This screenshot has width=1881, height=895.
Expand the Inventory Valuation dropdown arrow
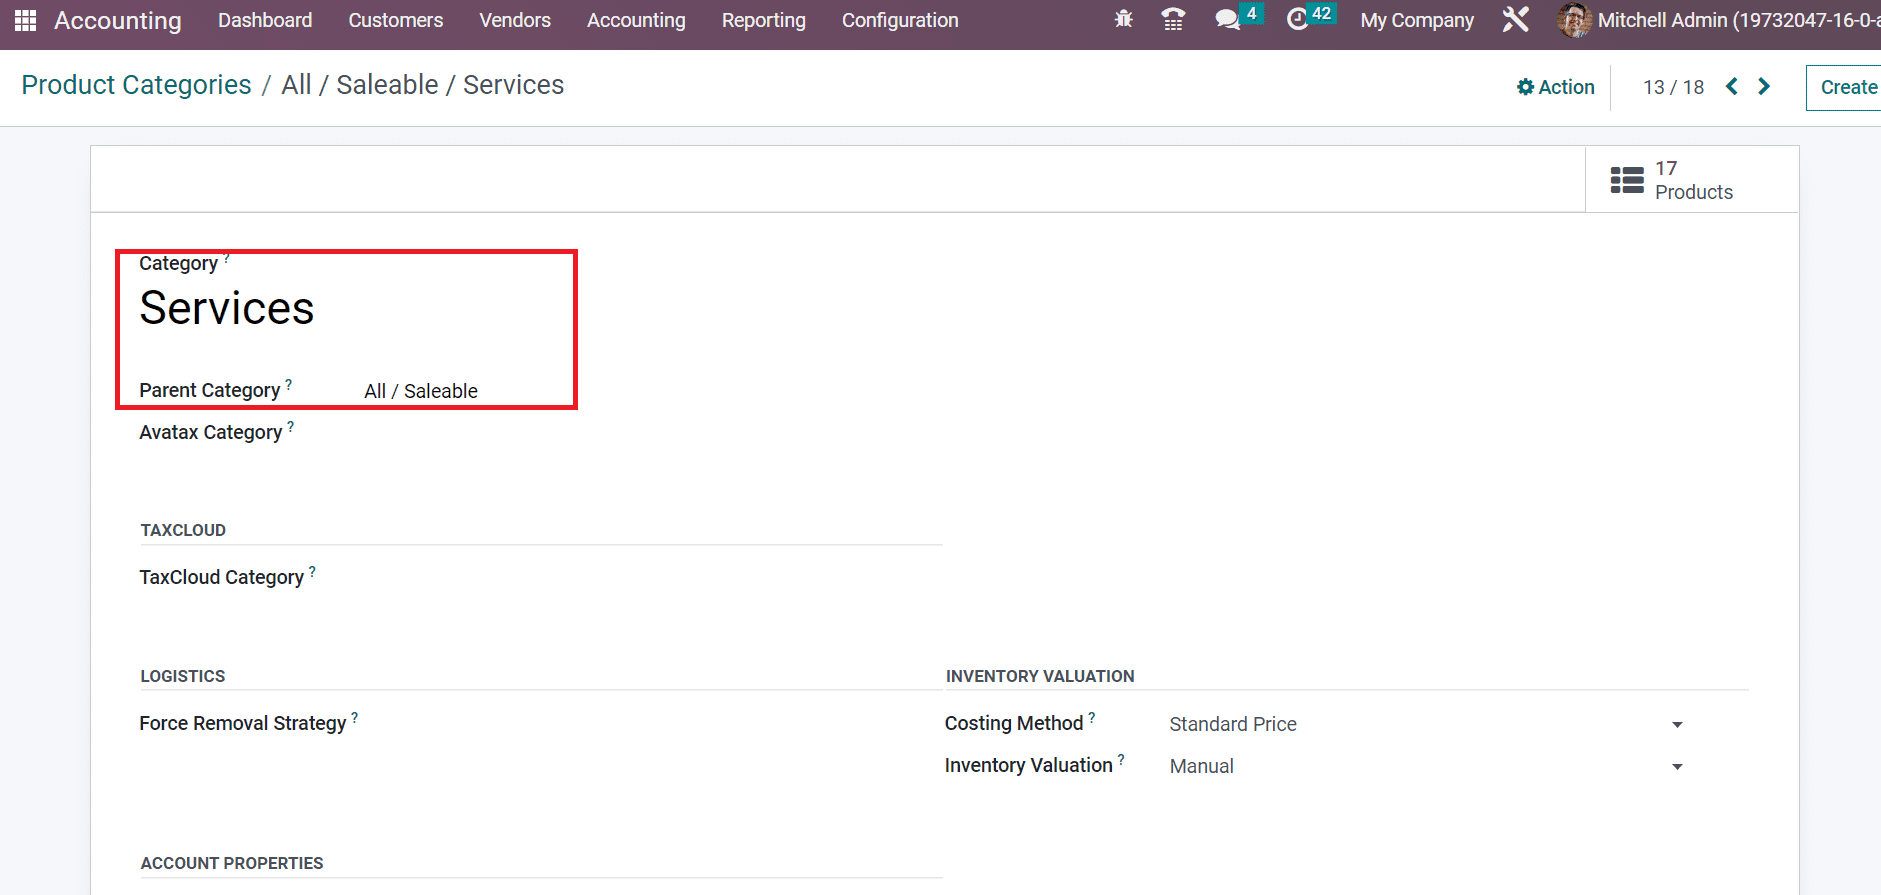tap(1677, 766)
